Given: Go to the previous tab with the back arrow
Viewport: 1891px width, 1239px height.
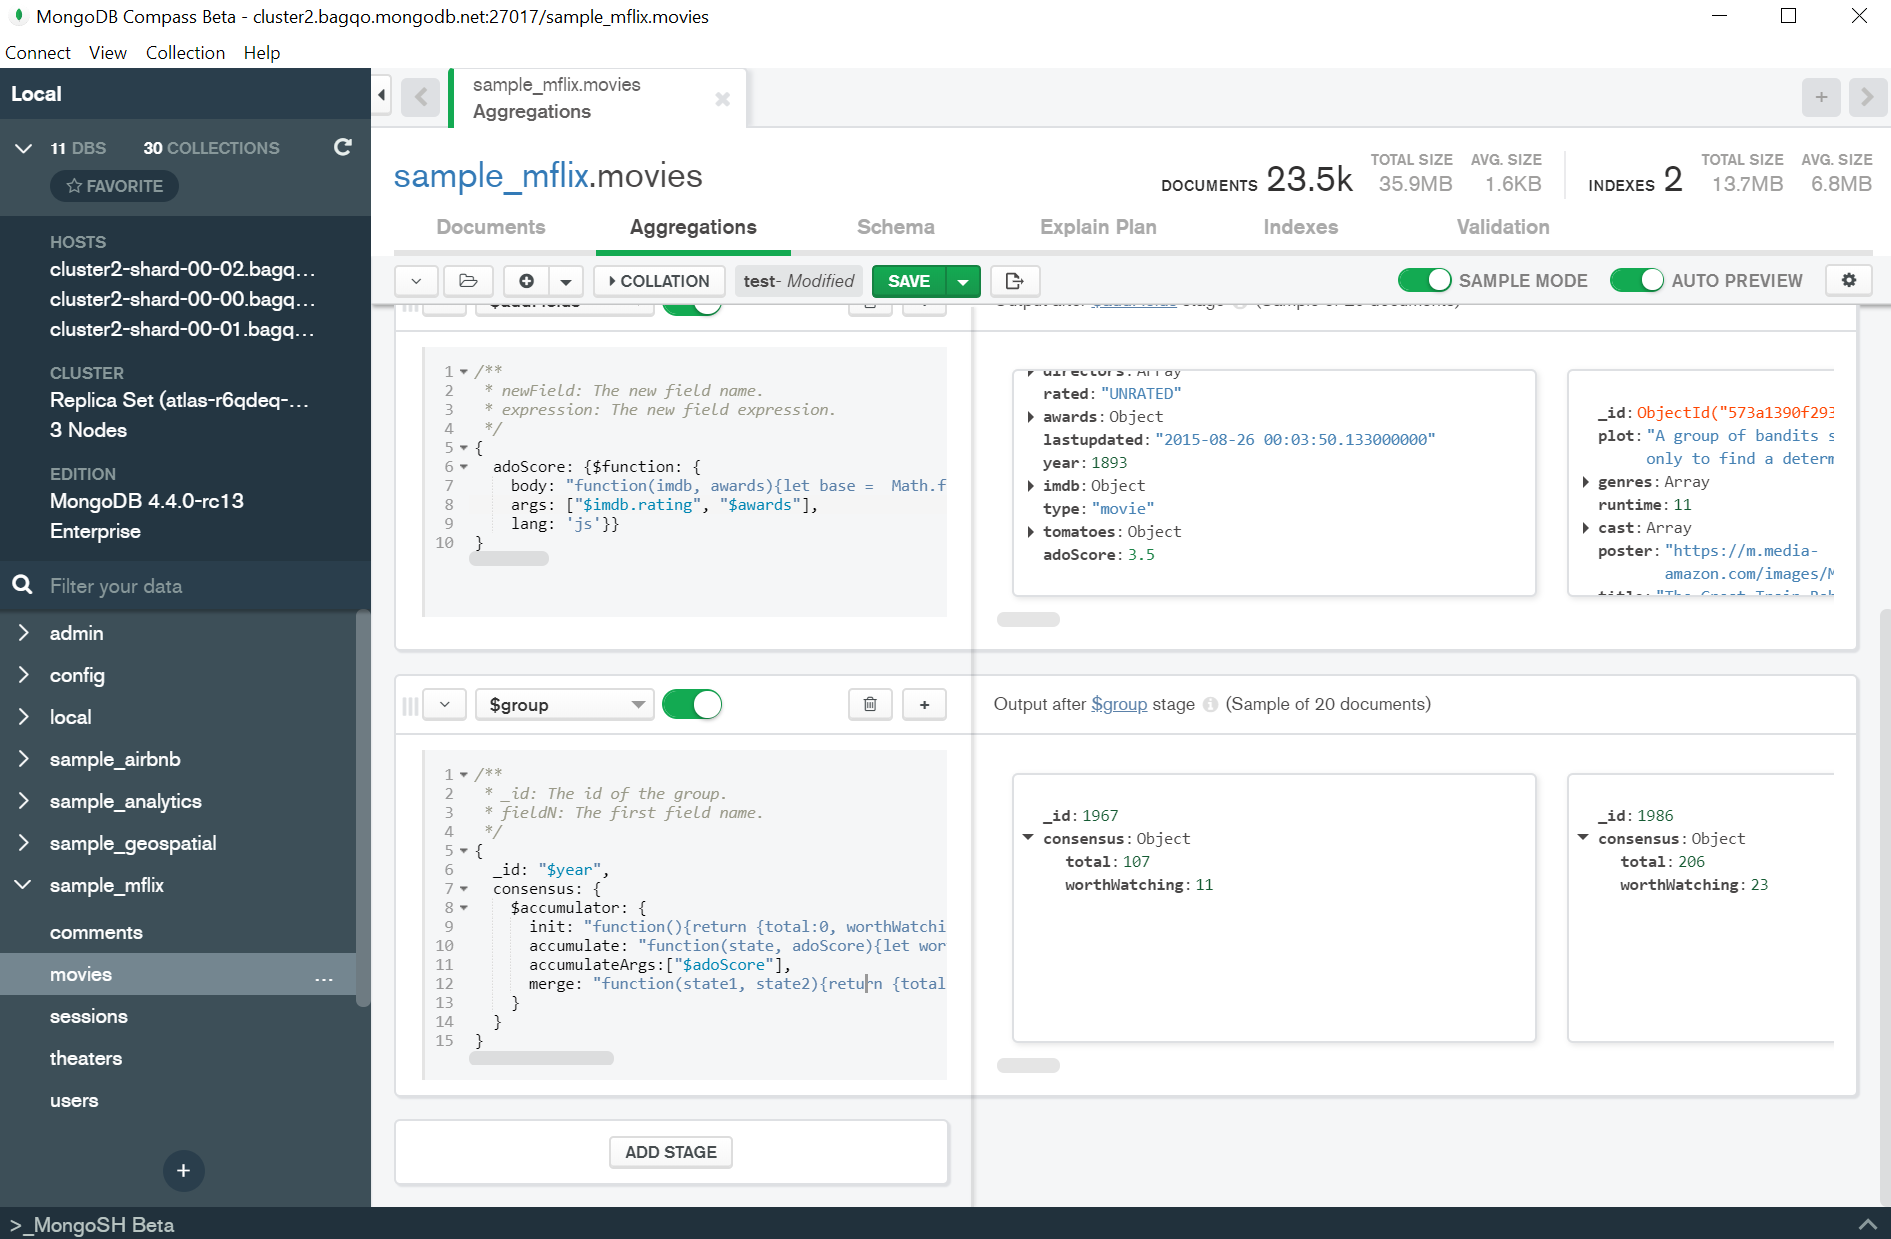Looking at the screenshot, I should (x=421, y=97).
